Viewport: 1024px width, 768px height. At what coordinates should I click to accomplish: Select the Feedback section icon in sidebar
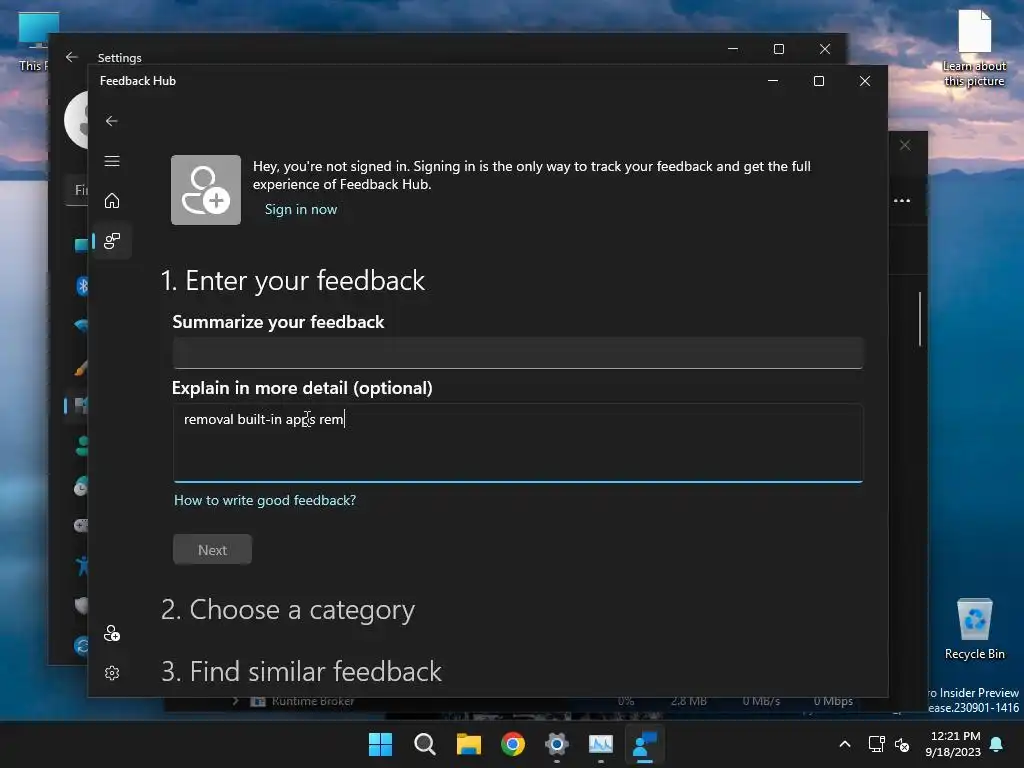pos(112,241)
